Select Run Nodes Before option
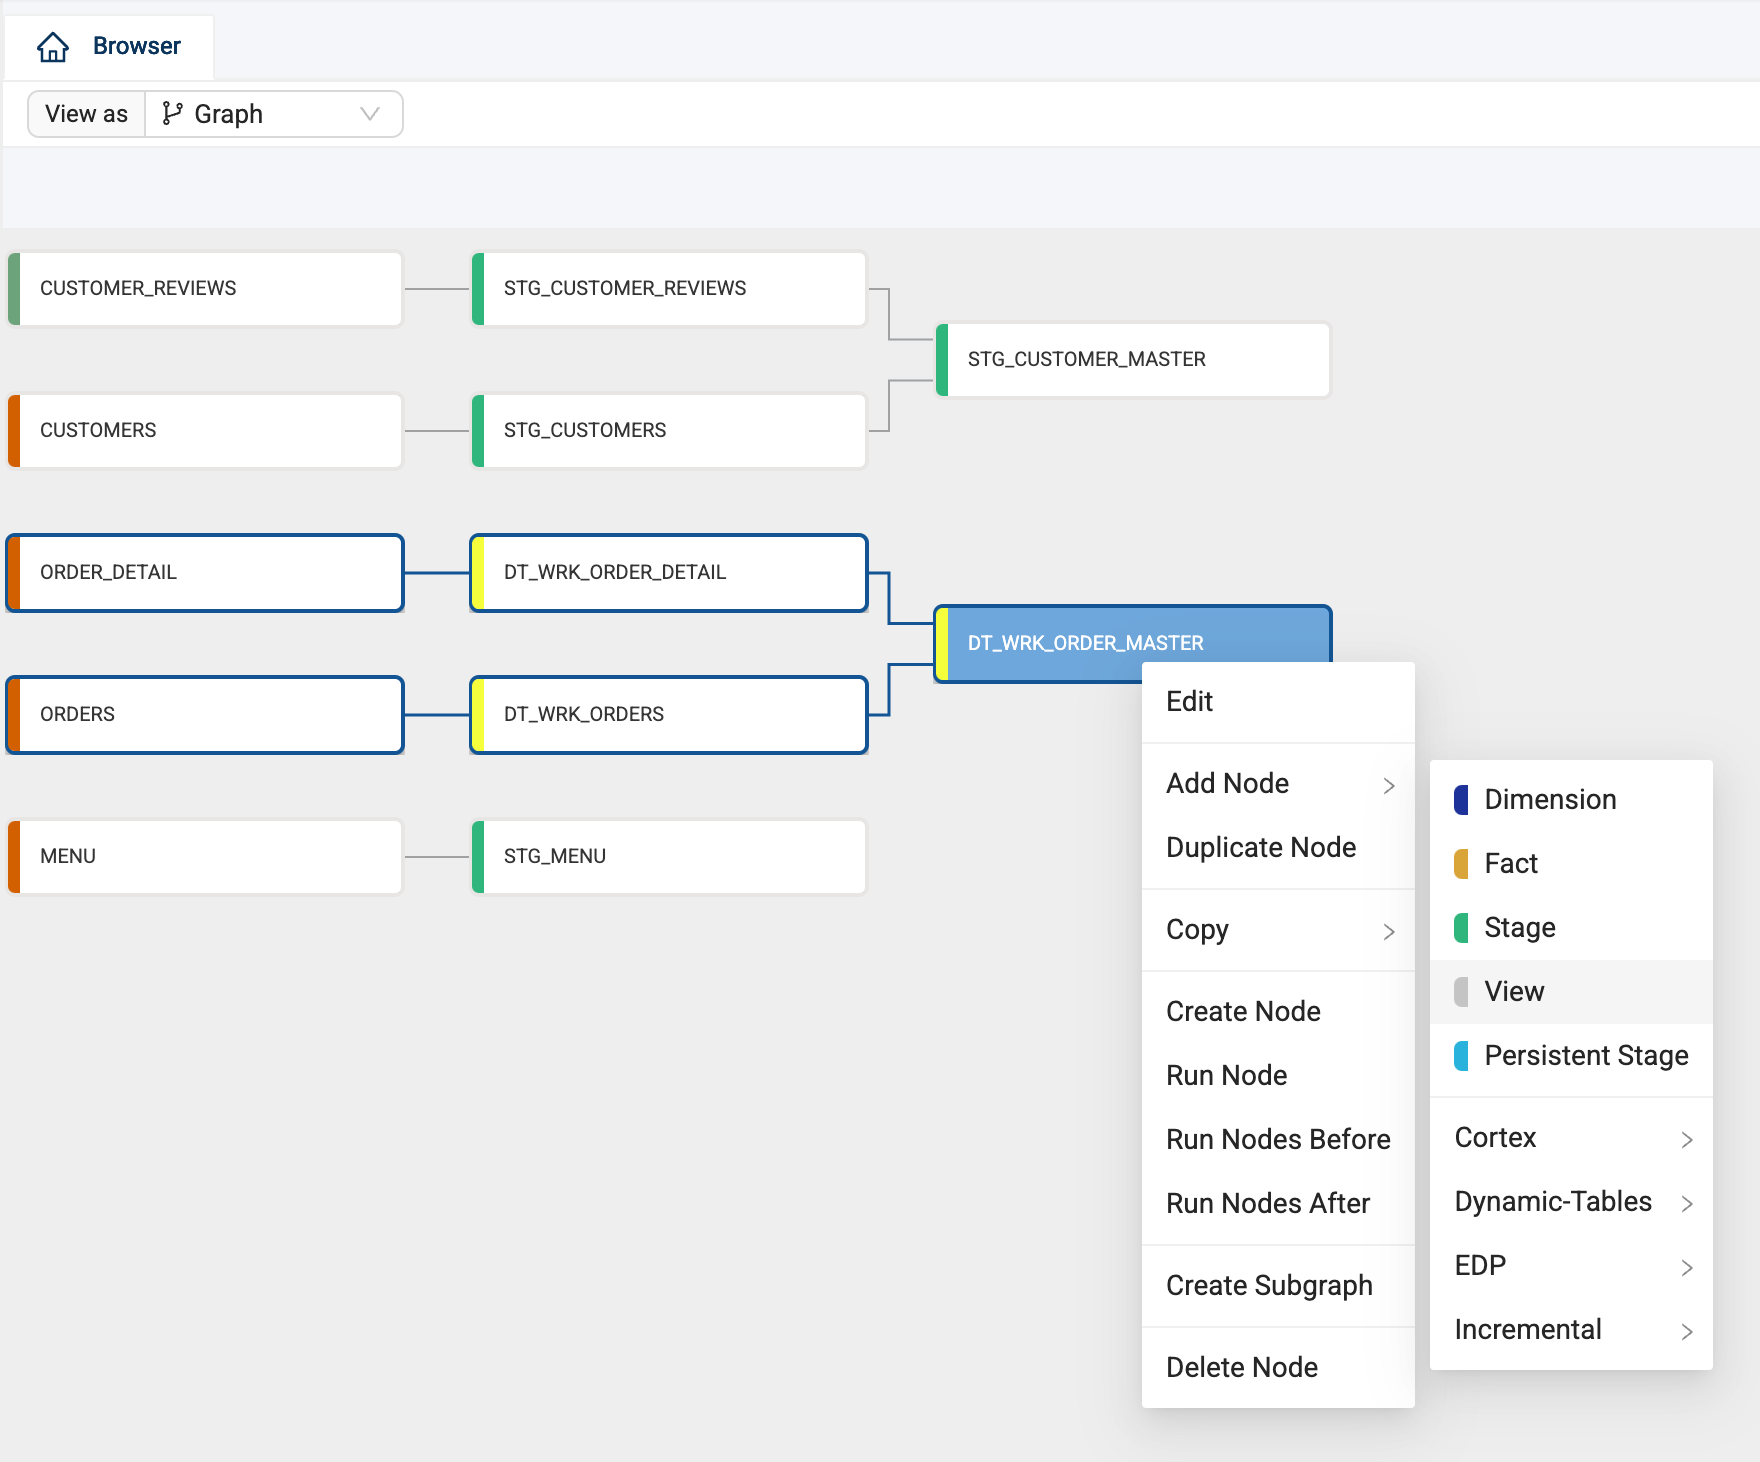The height and width of the screenshot is (1462, 1760). (1277, 1140)
